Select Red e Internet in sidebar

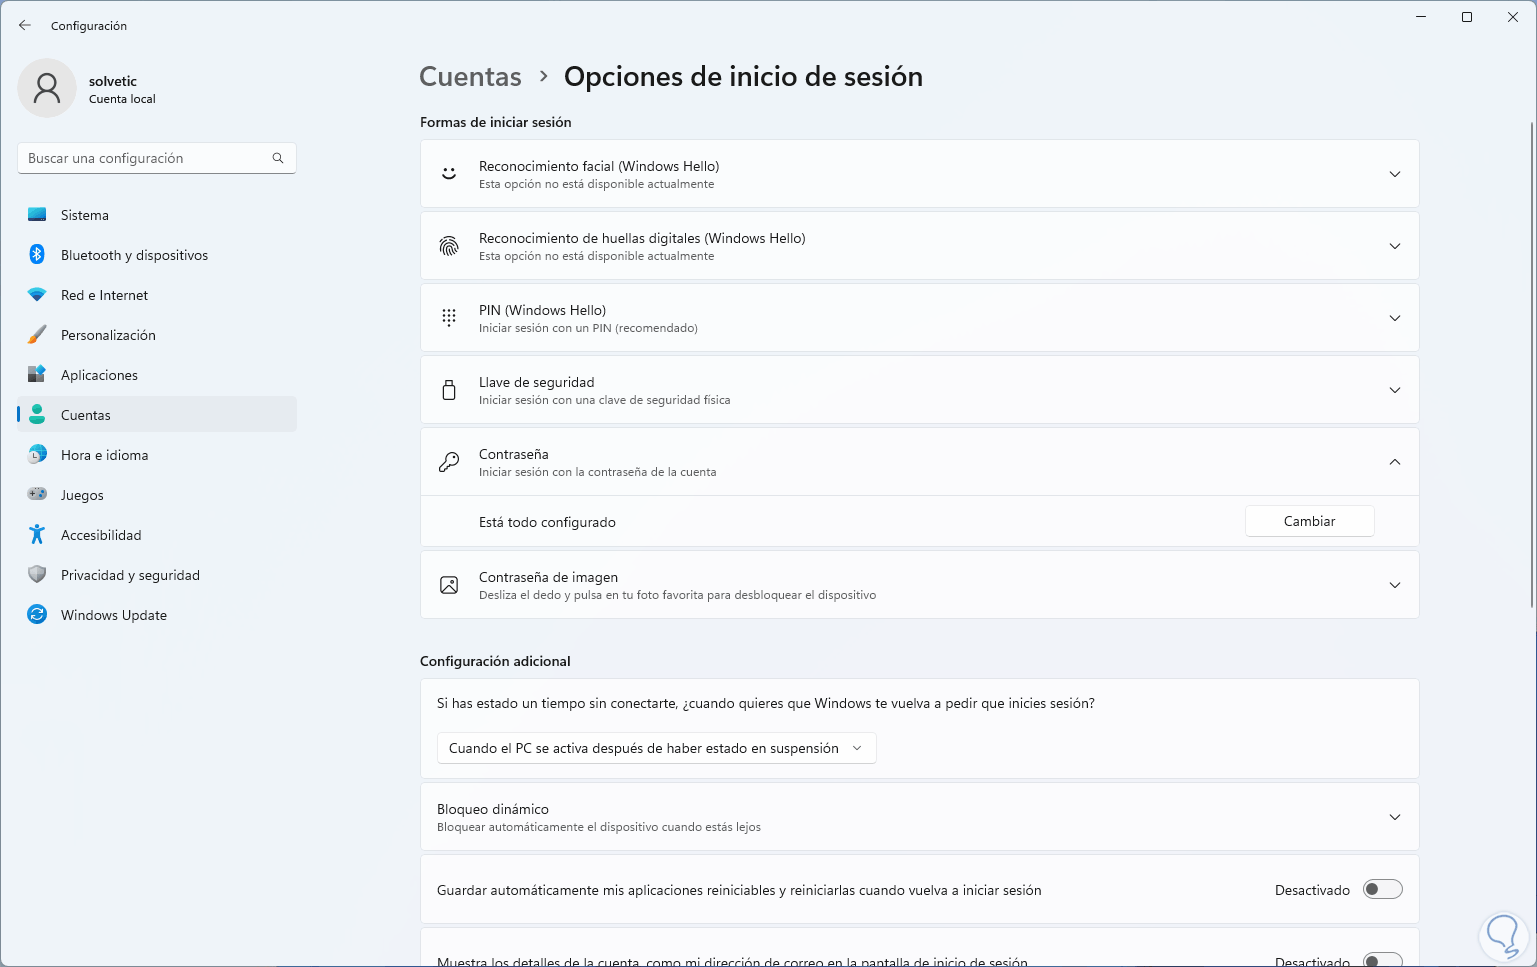click(104, 295)
